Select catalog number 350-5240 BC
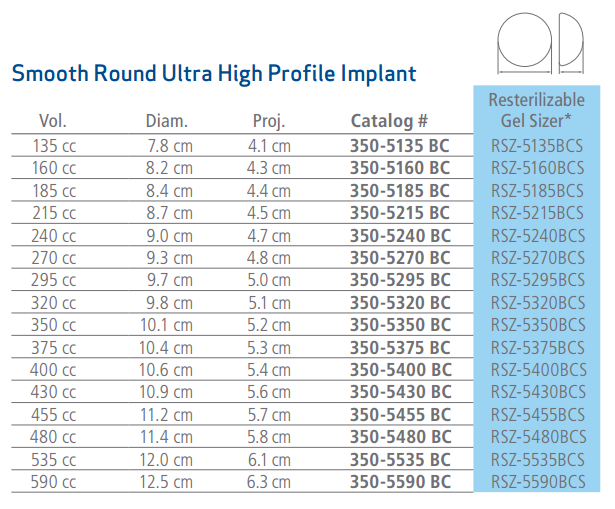This screenshot has width=615, height=509. click(x=399, y=235)
